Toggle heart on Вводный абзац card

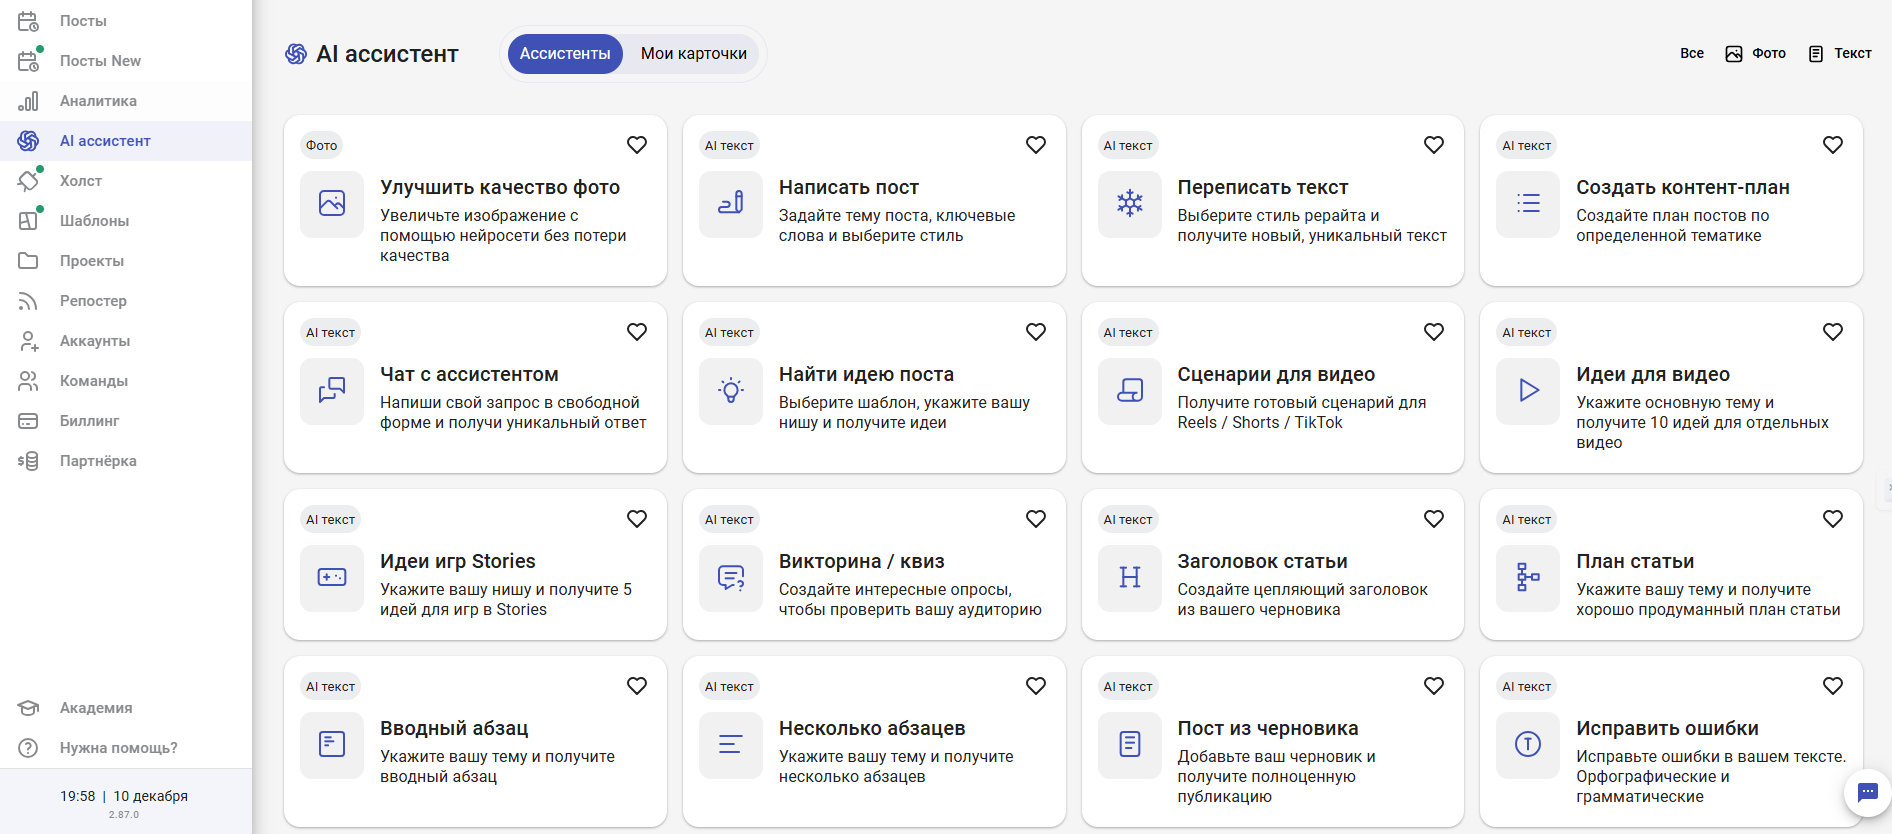pyautogui.click(x=637, y=686)
